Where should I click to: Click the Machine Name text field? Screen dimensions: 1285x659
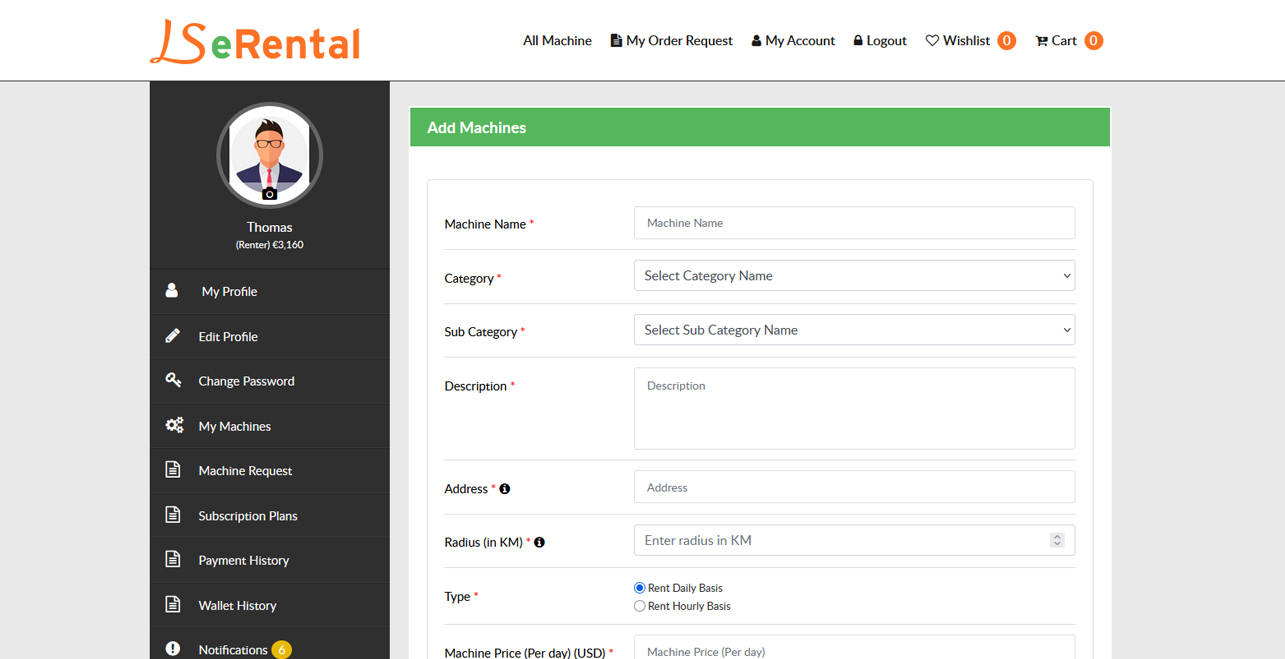854,223
